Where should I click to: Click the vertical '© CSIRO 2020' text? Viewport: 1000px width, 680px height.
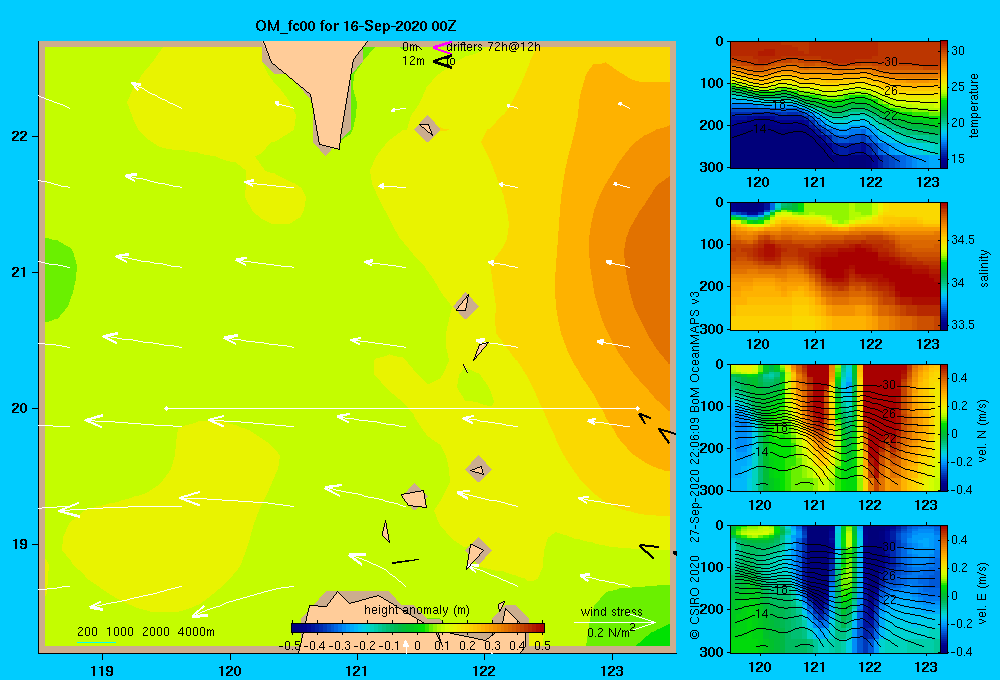695,597
